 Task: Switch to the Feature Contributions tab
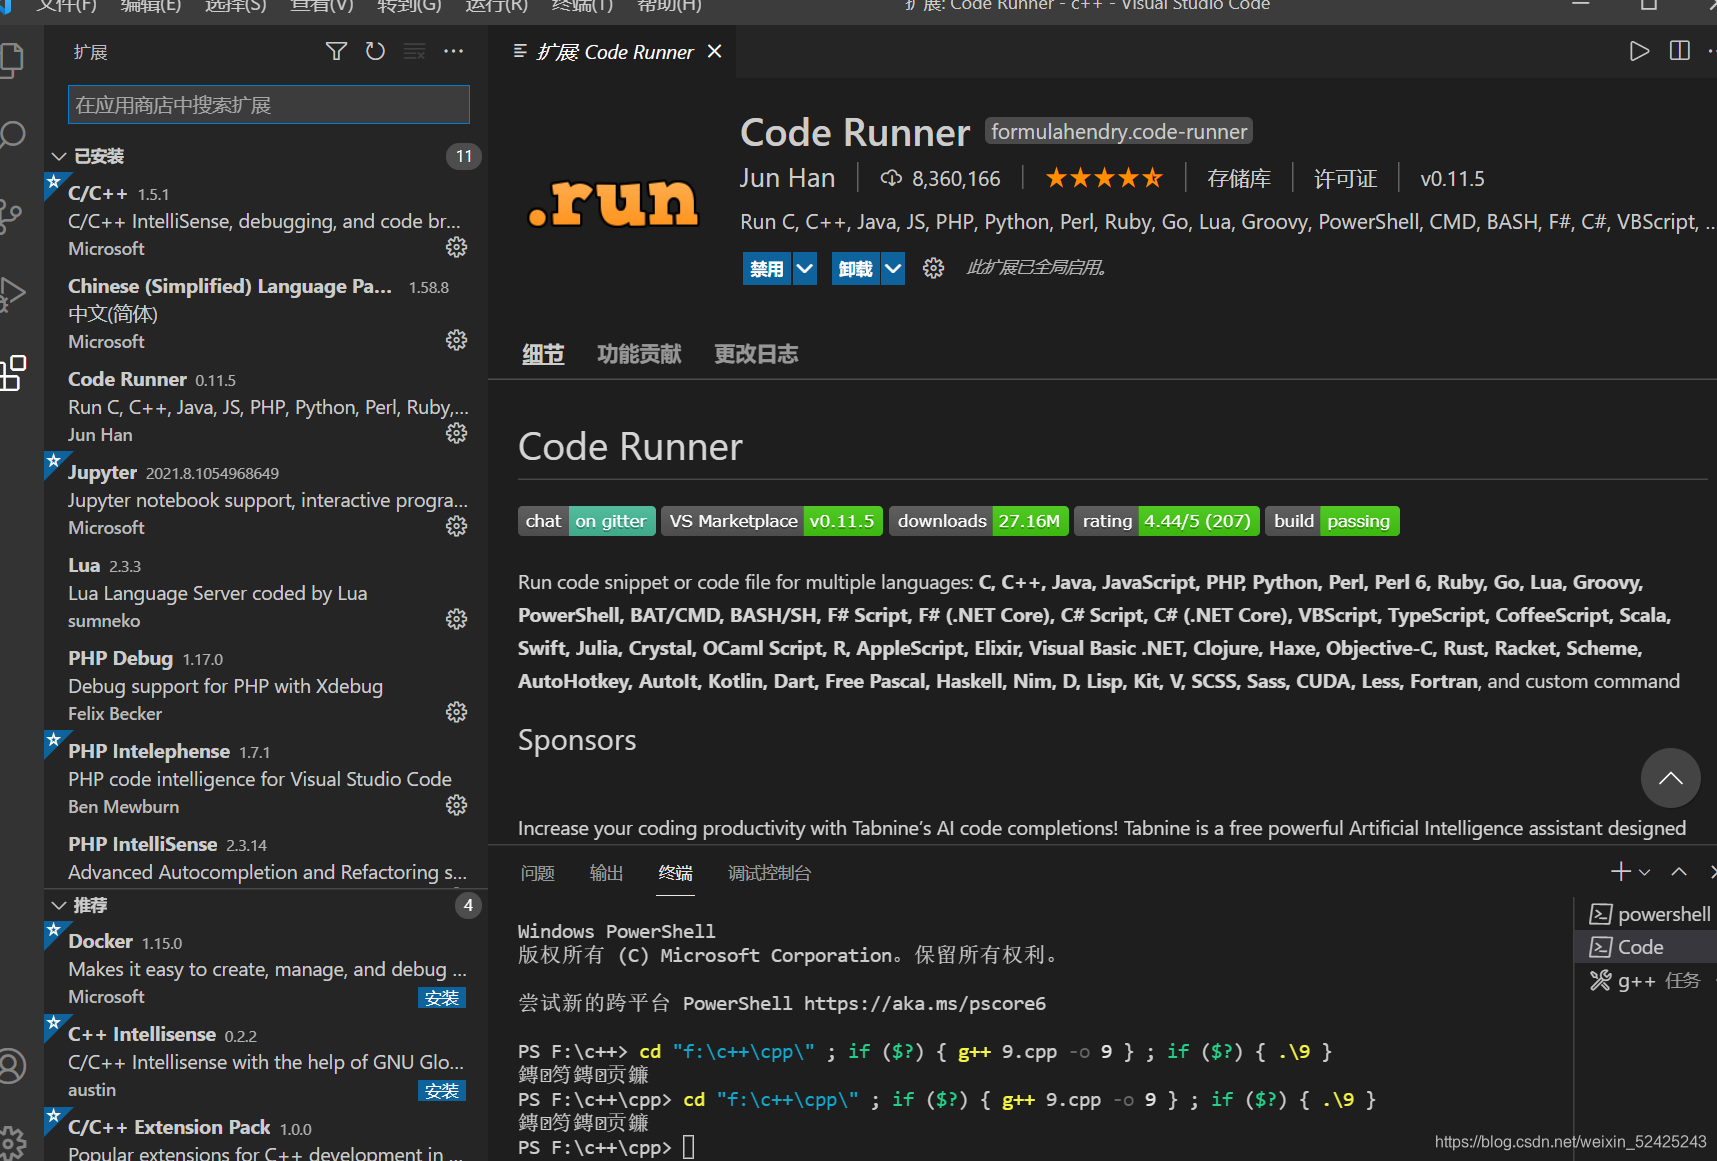coord(639,354)
